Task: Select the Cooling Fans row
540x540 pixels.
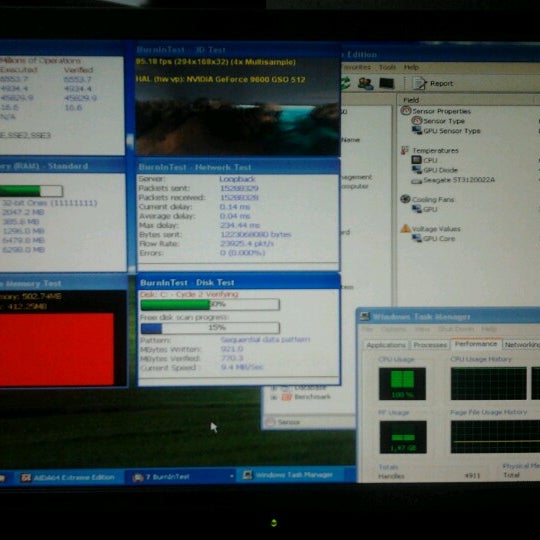Action: 427,199
